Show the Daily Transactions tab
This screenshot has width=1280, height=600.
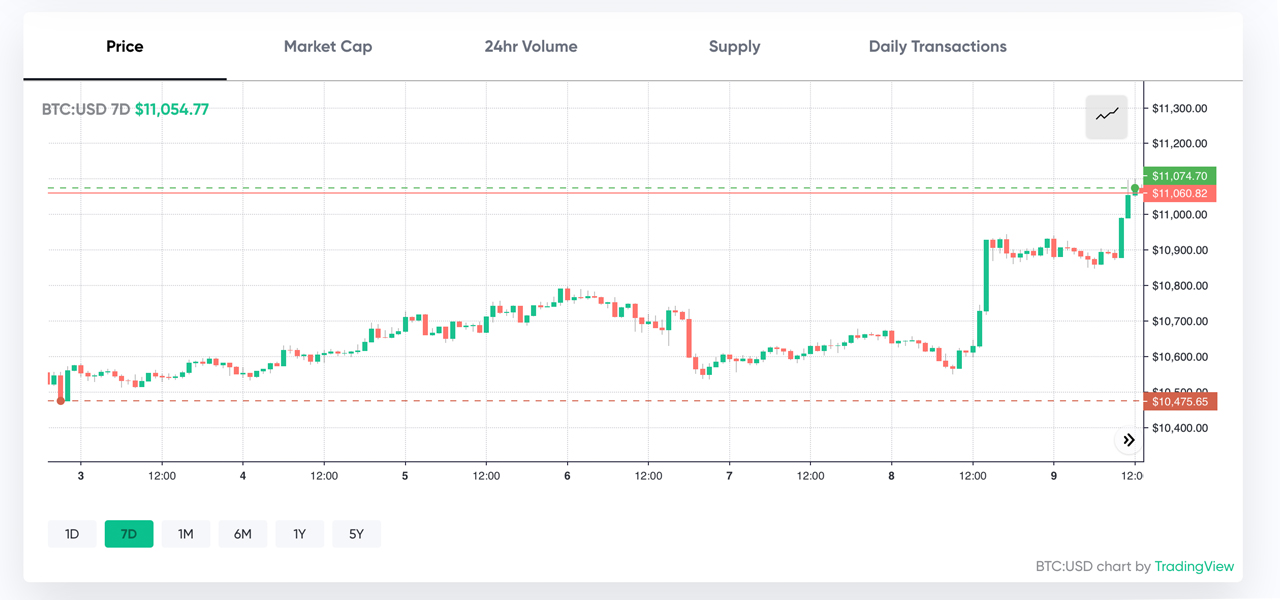(937, 47)
